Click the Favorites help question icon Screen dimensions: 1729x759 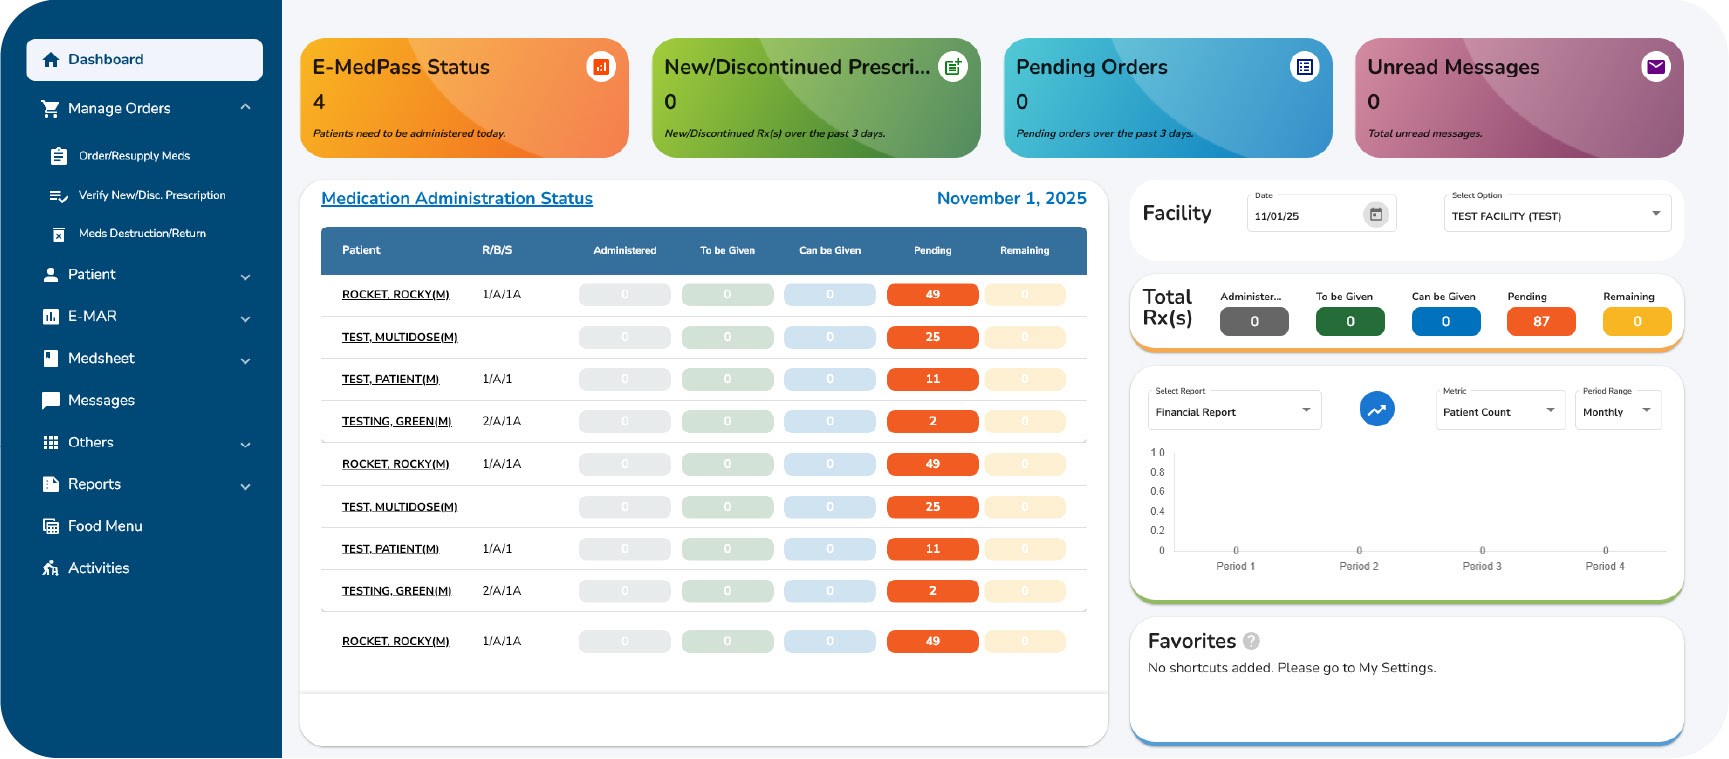pyautogui.click(x=1251, y=641)
